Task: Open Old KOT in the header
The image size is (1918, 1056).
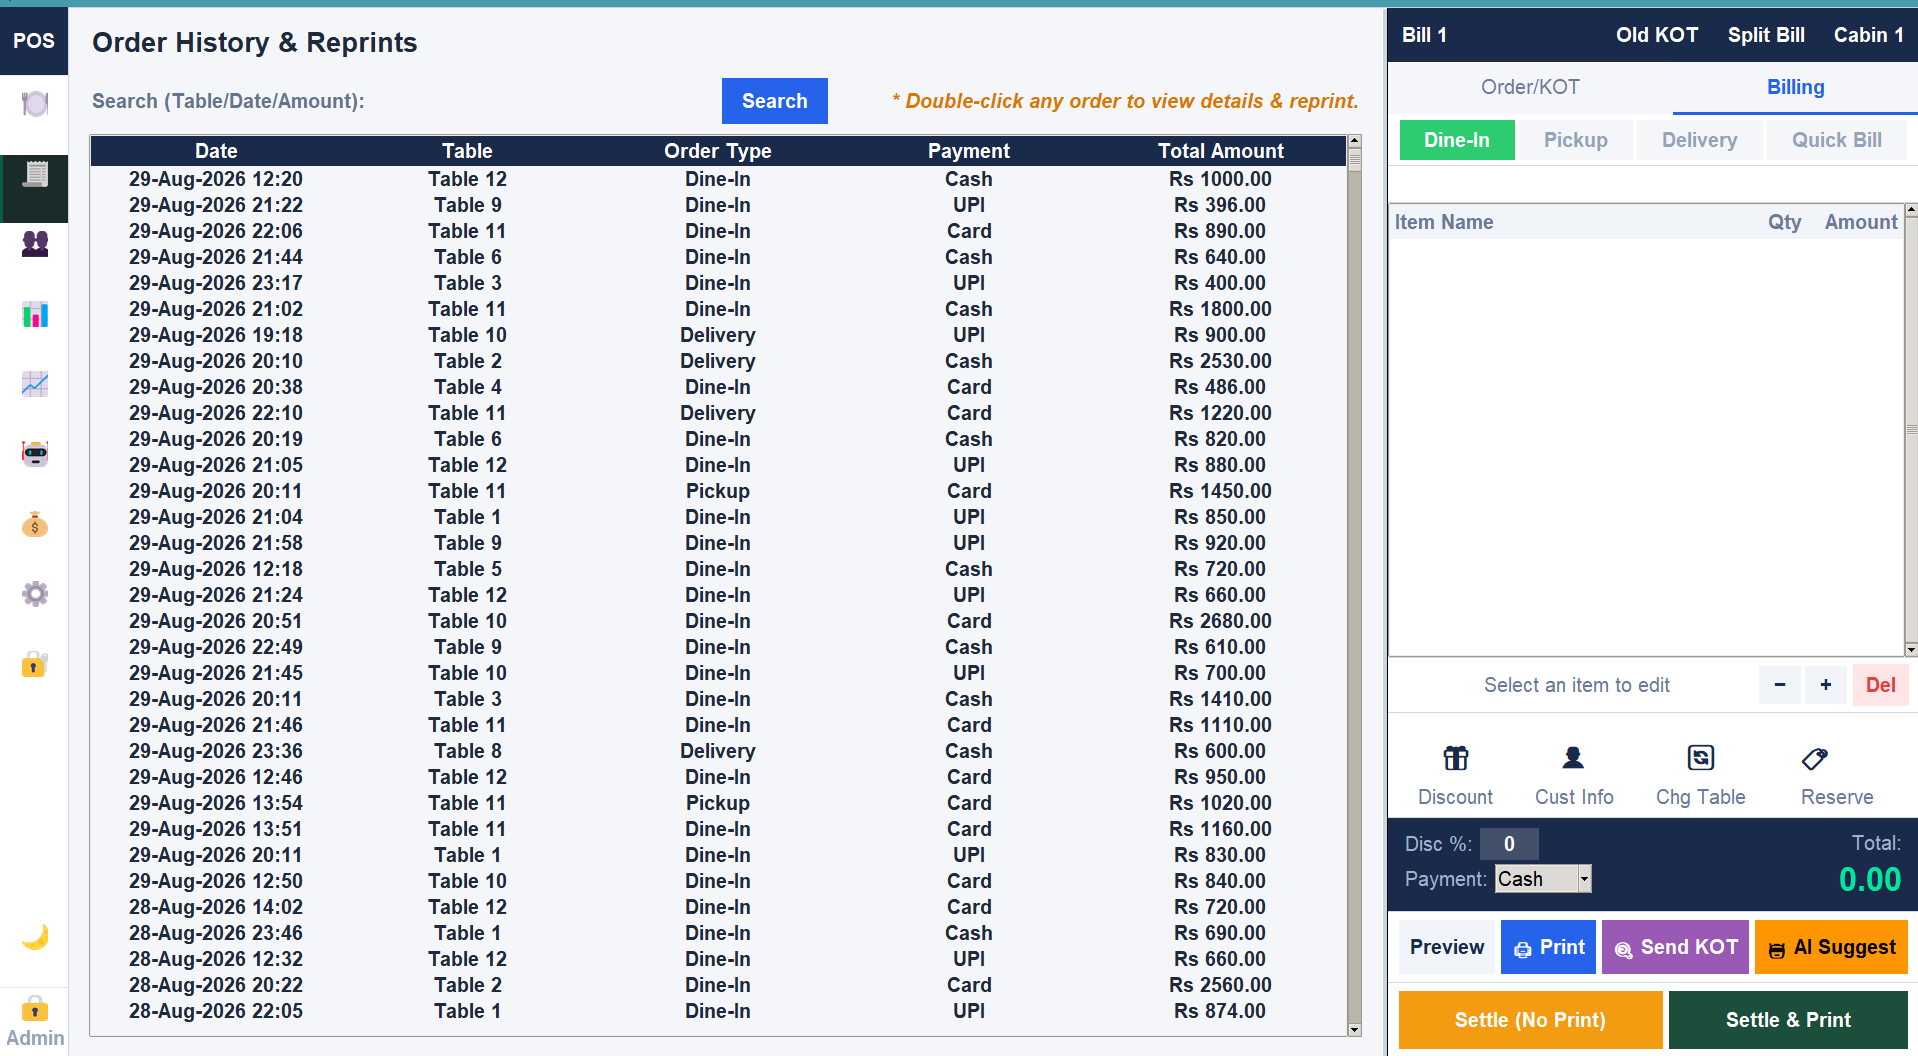Action: coord(1656,35)
